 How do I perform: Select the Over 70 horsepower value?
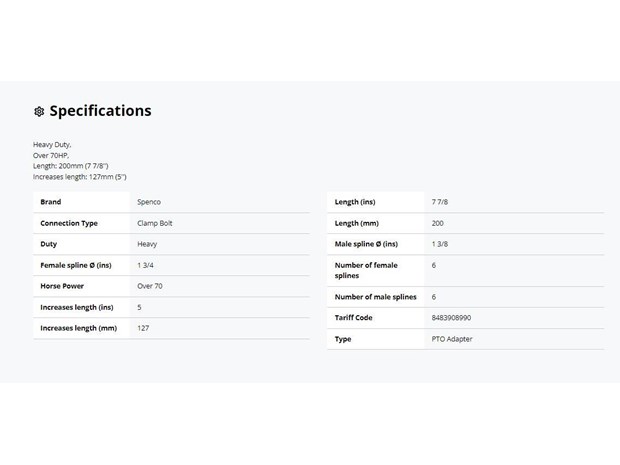[149, 286]
